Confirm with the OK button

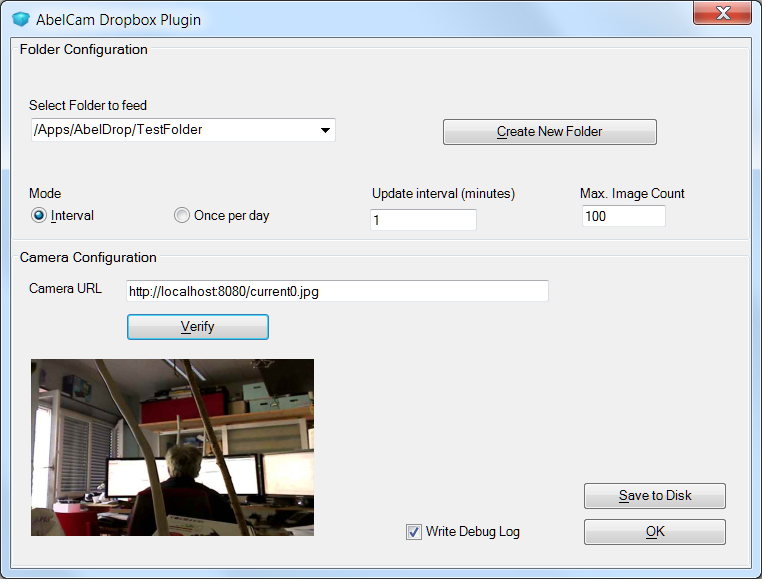[x=655, y=532]
